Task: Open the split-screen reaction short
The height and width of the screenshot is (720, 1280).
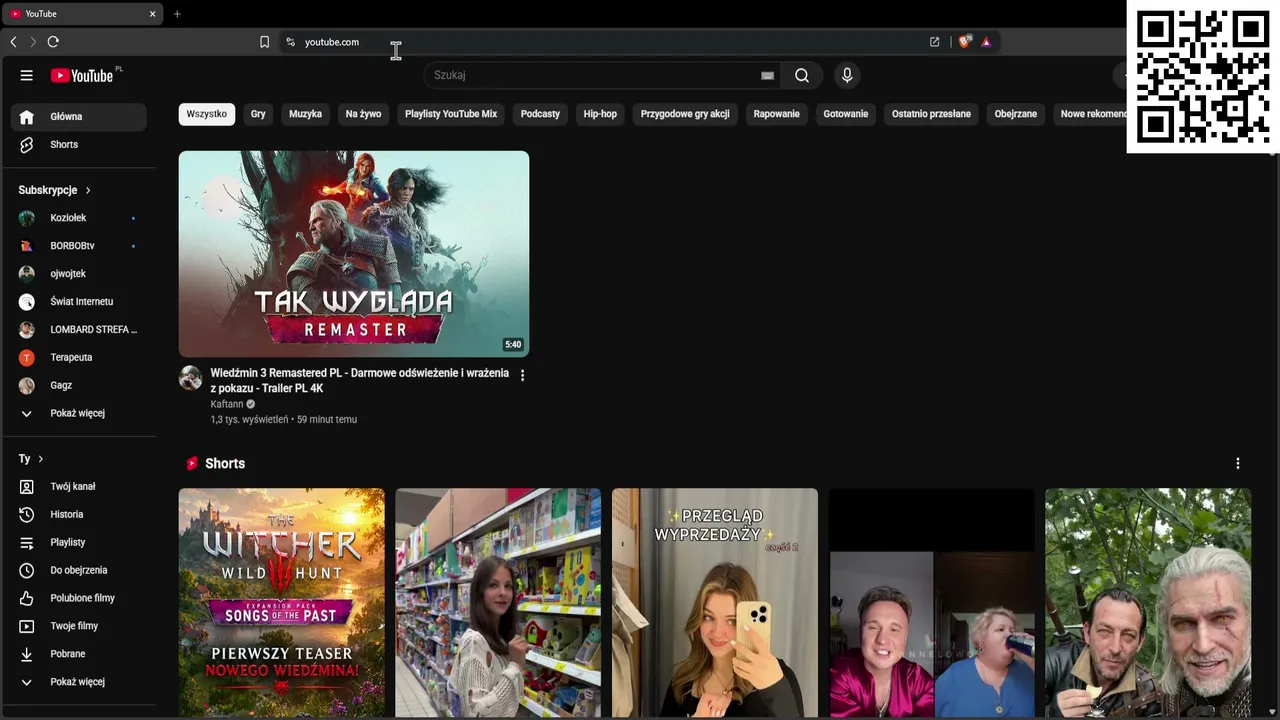Action: pyautogui.click(x=932, y=603)
